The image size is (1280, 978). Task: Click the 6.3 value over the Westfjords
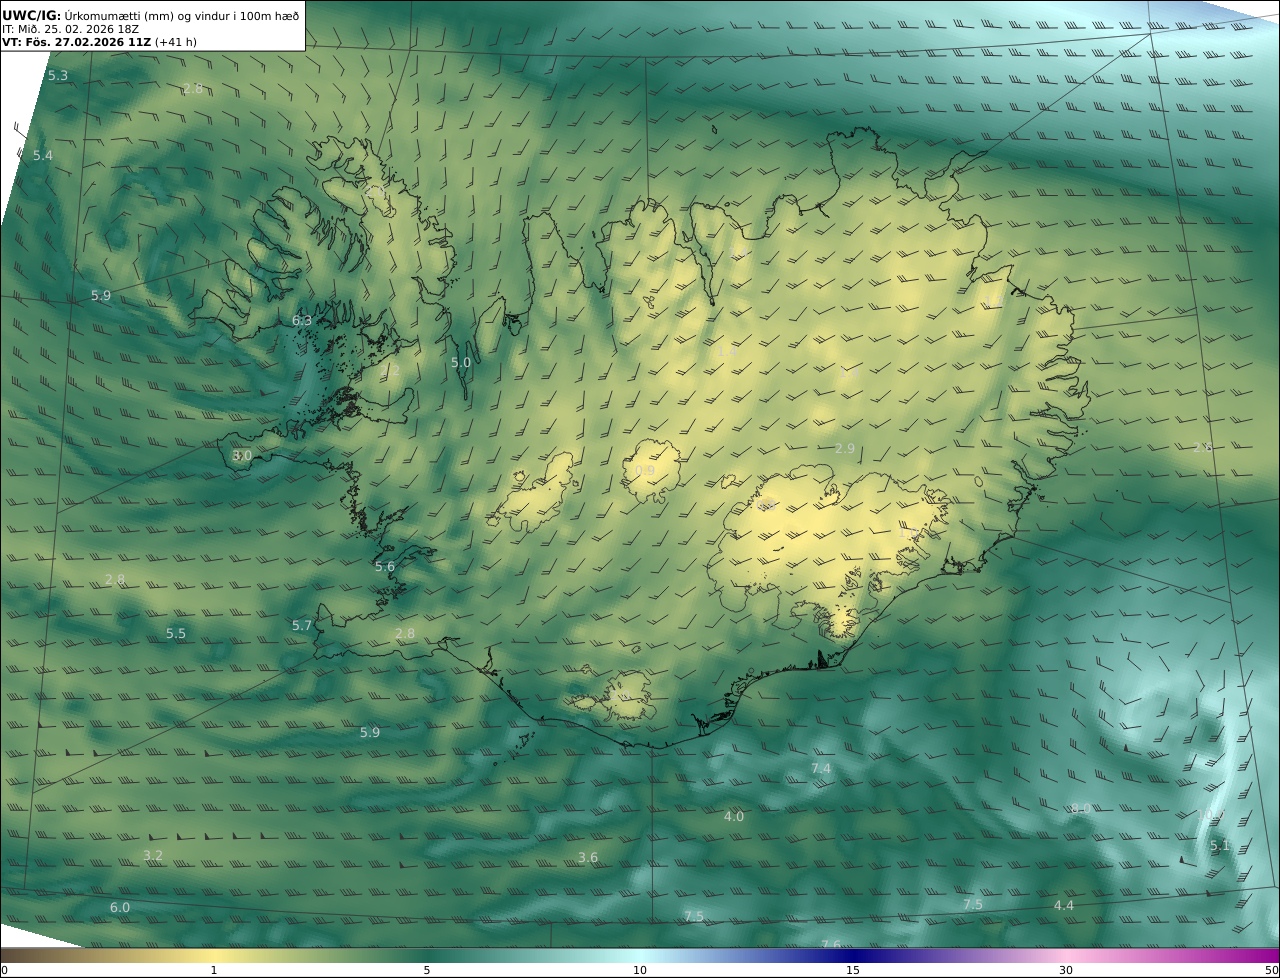302,321
